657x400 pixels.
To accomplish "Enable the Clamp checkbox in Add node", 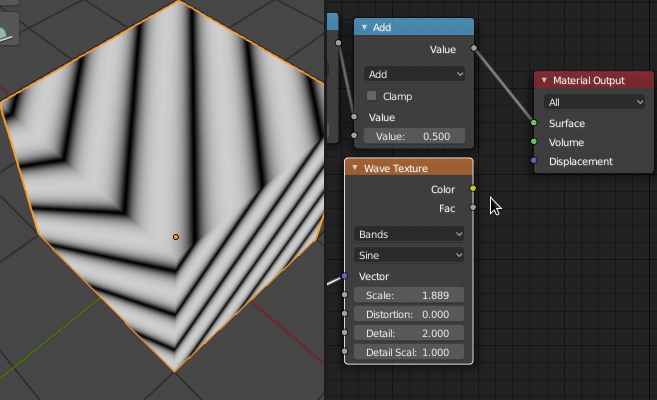I will 371,96.
